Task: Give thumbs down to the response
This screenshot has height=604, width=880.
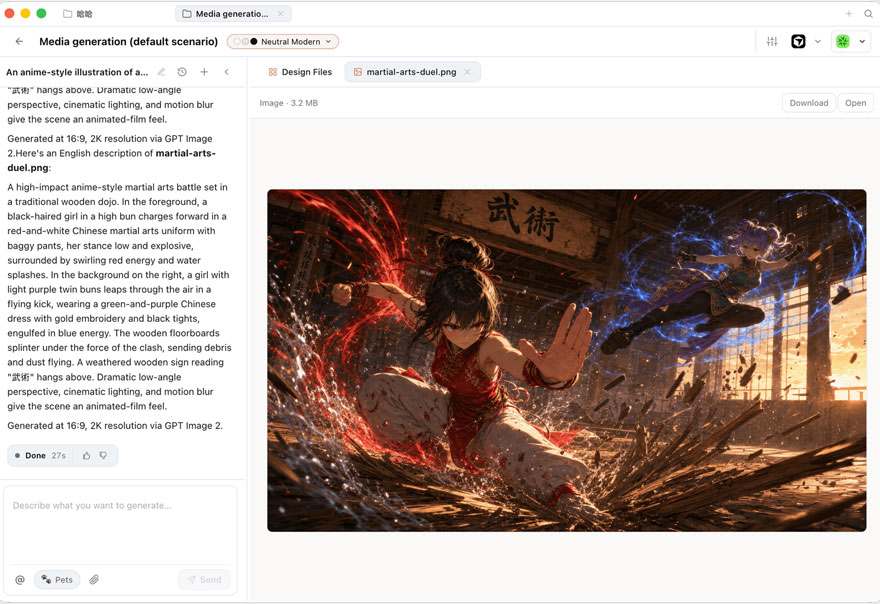Action: [103, 456]
